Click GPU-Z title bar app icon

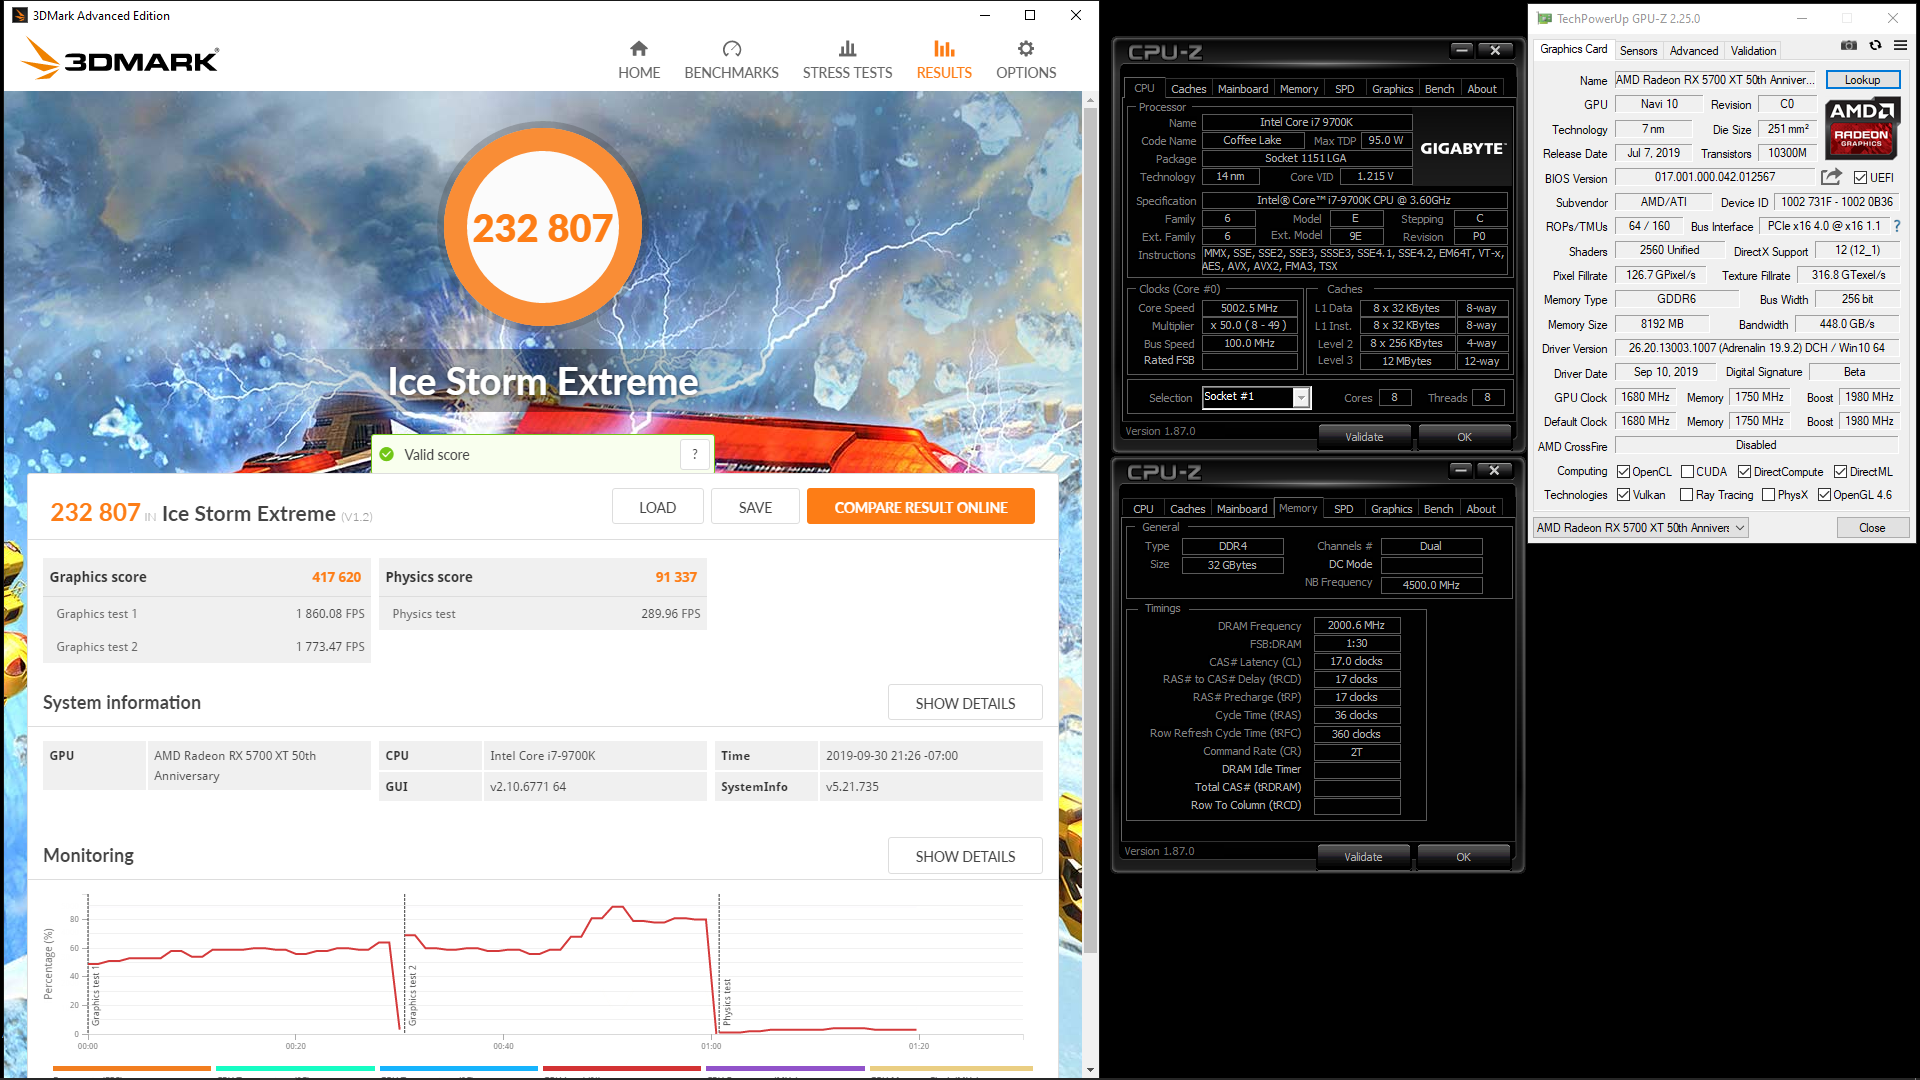[1544, 18]
